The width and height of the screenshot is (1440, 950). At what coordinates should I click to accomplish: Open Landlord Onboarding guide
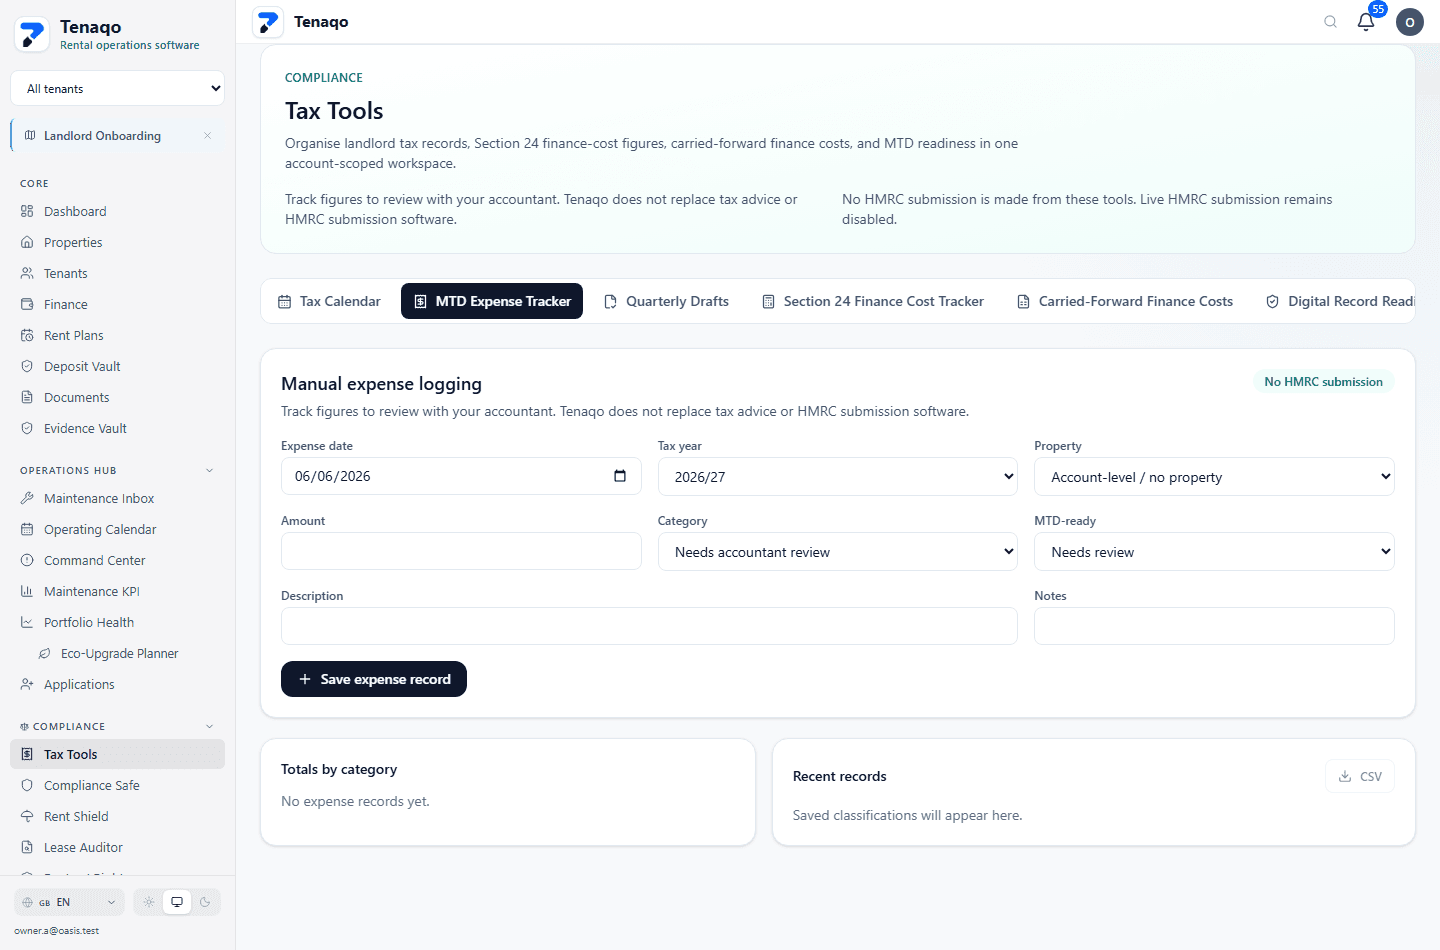click(x=102, y=136)
